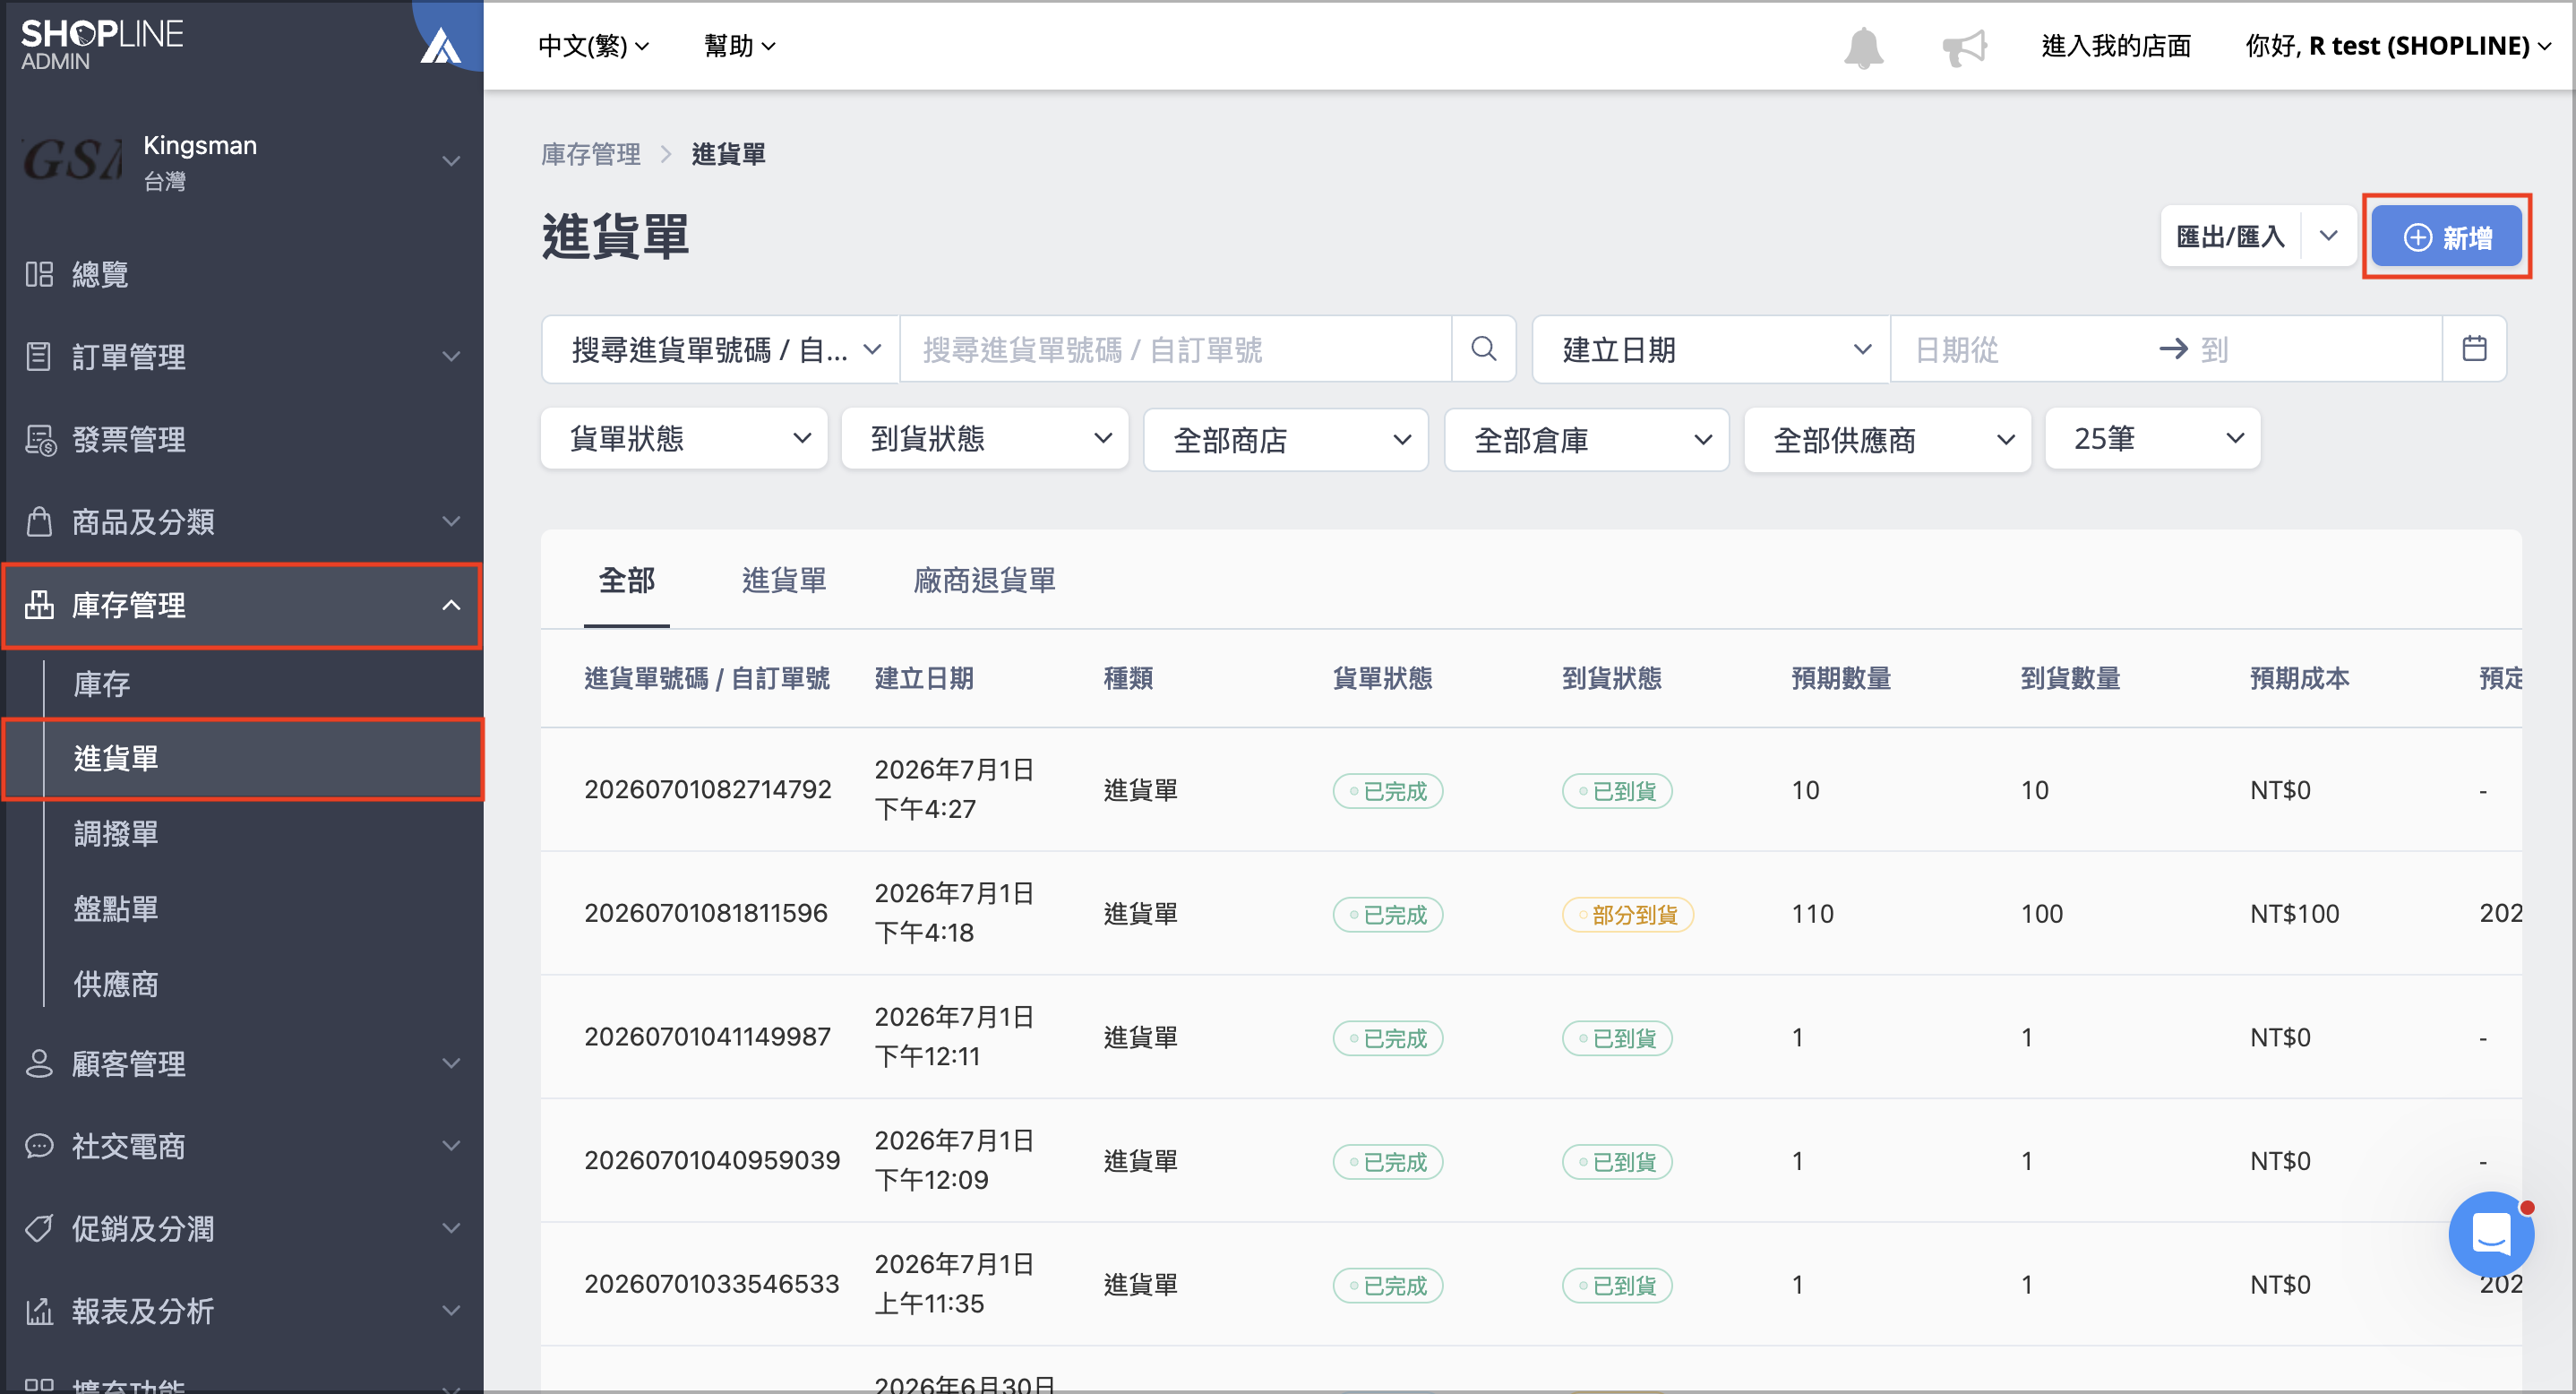Open the announcements megaphone icon
This screenshot has width=2576, height=1394.
(1964, 47)
